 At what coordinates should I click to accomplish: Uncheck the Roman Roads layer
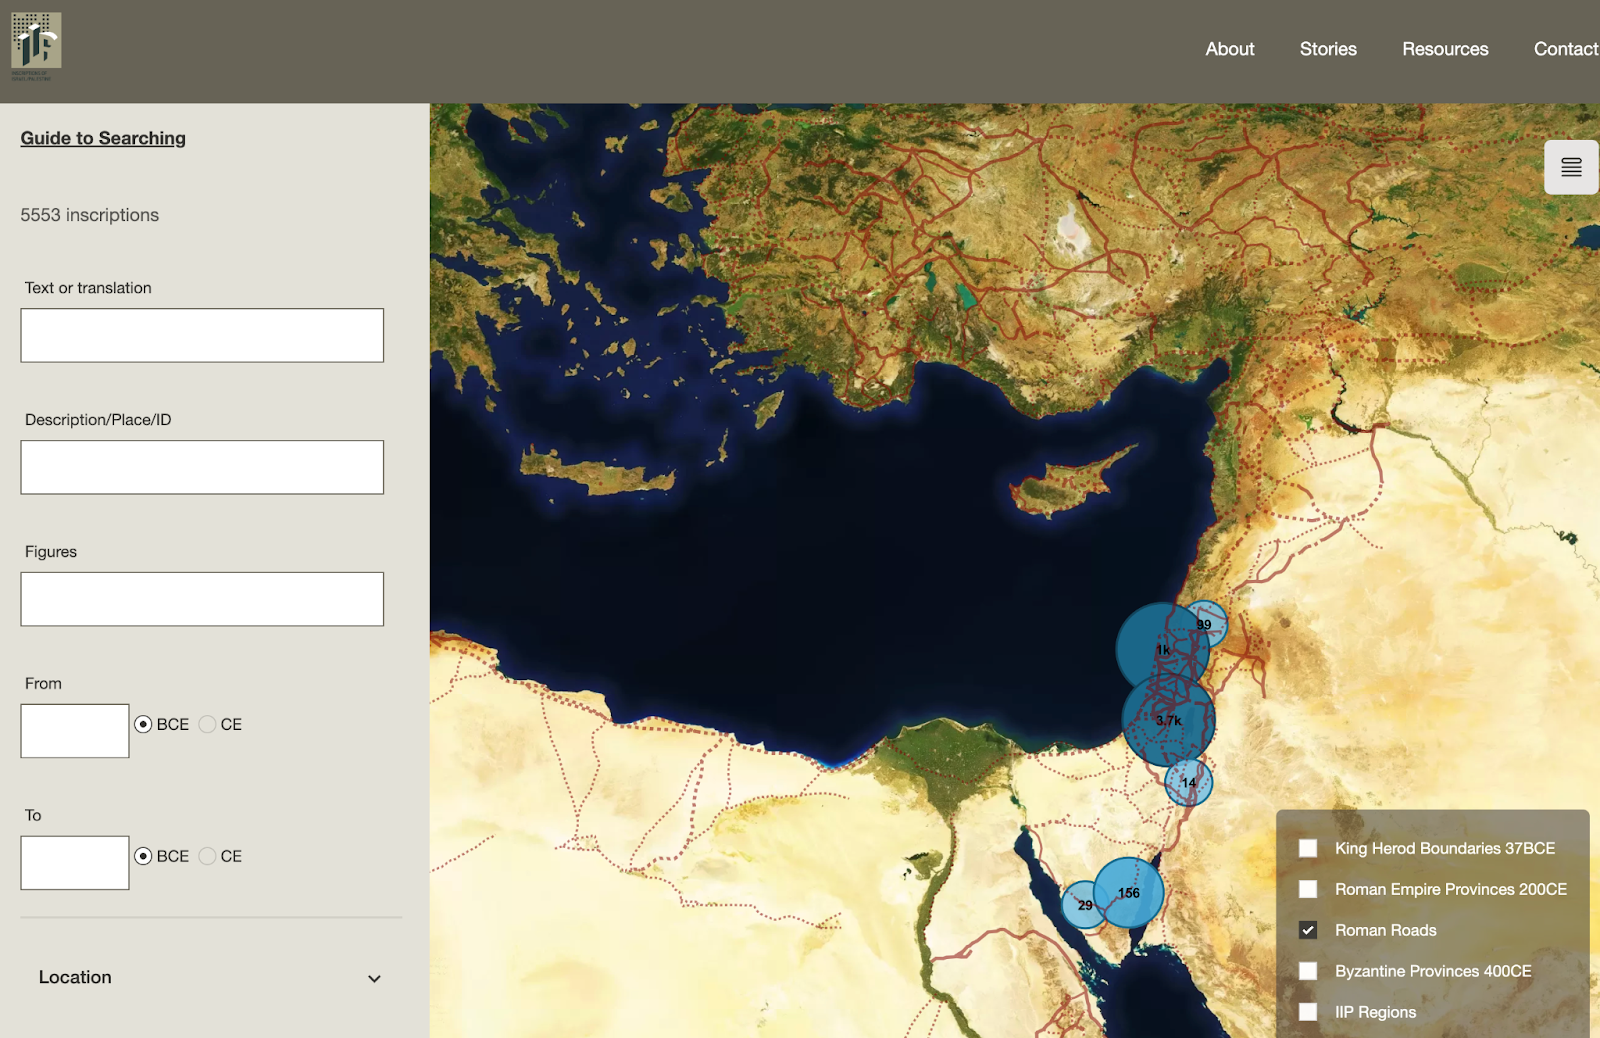click(x=1308, y=930)
